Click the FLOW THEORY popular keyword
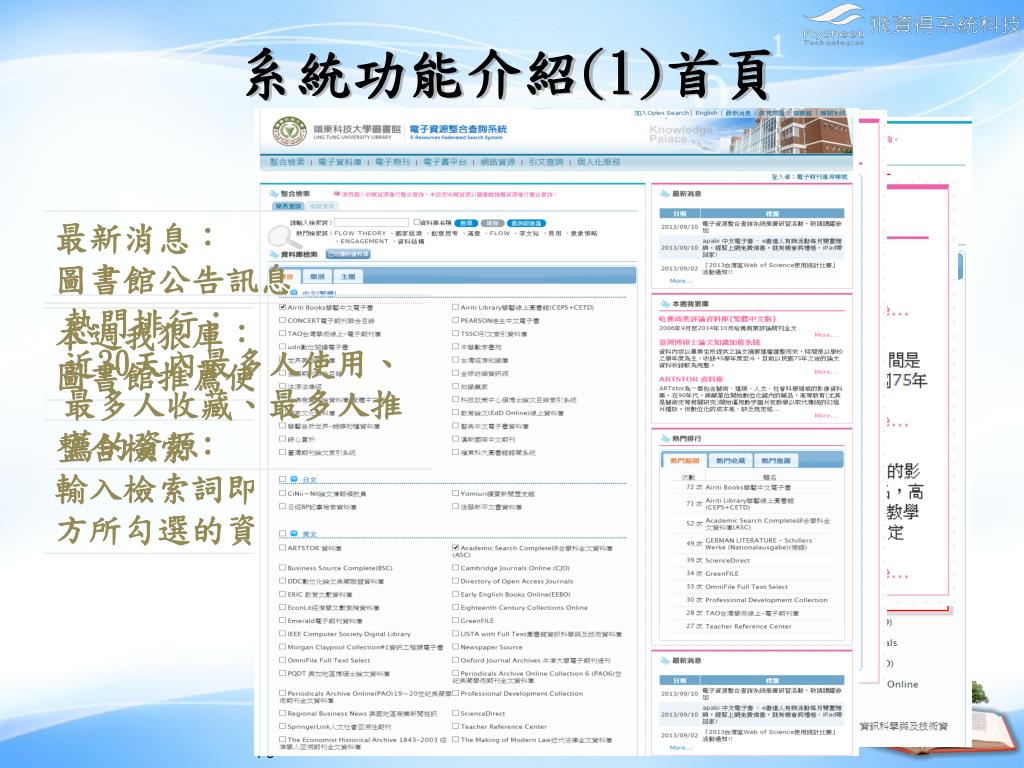This screenshot has width=1024, height=768. (360, 233)
